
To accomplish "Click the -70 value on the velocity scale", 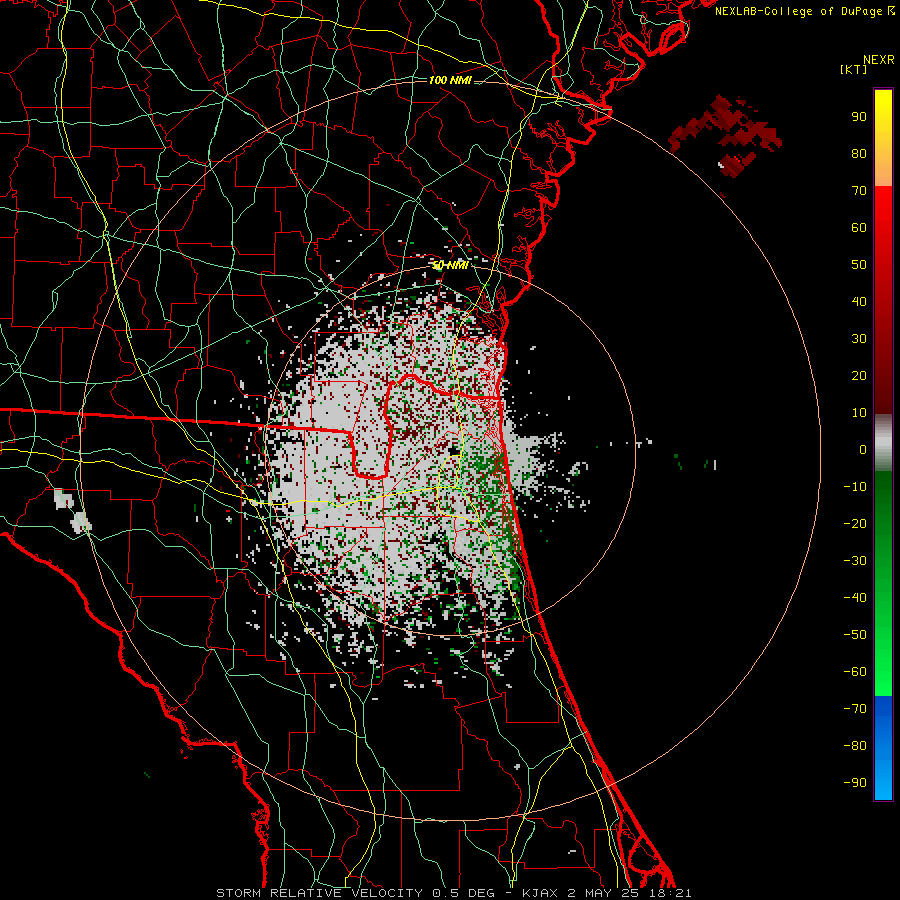I will point(855,709).
